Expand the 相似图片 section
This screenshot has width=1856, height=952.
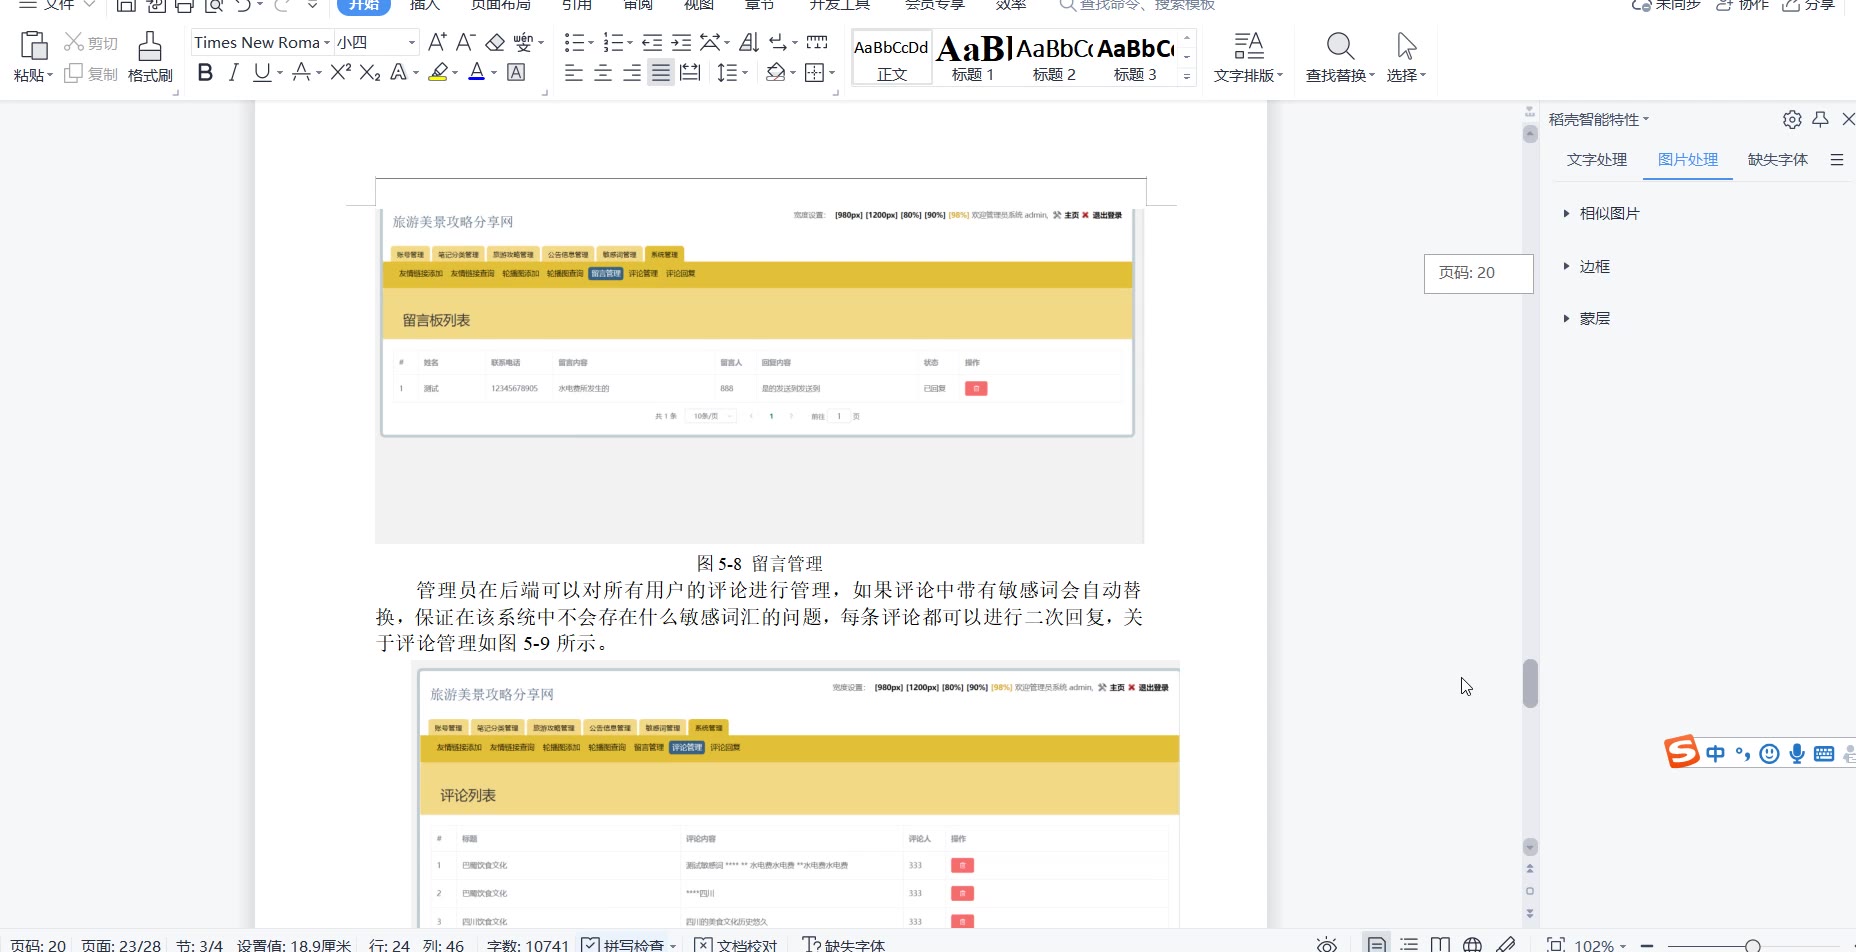tap(1609, 213)
